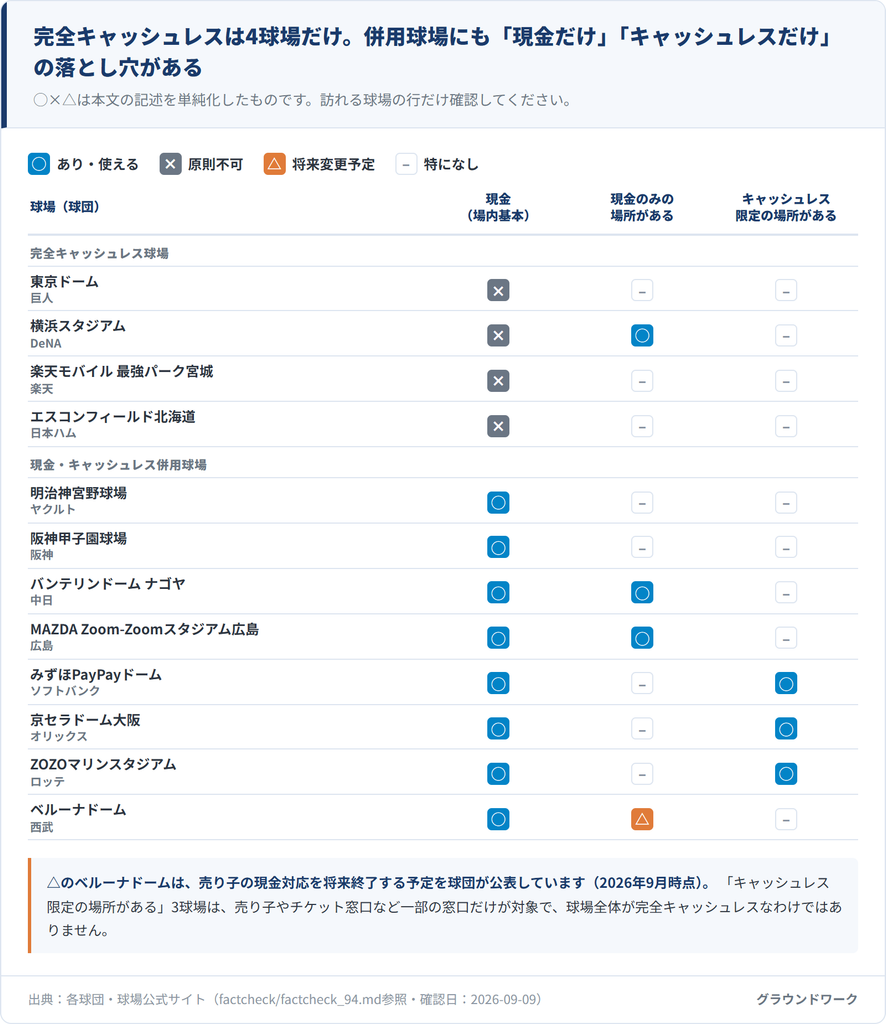Click the dash in 東京ドーム キャッシュレス限定 column

pos(786,291)
